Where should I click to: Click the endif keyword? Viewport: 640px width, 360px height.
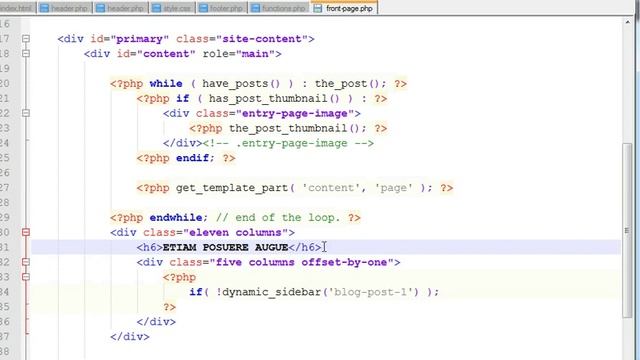point(192,158)
